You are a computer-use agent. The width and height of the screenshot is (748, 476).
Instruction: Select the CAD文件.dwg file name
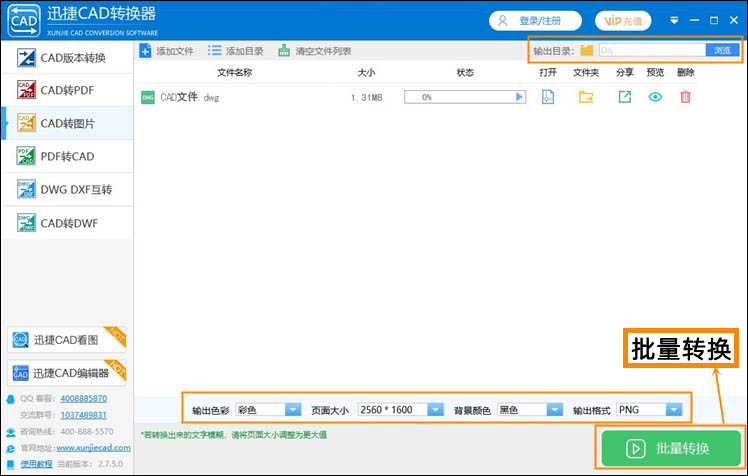click(x=189, y=97)
